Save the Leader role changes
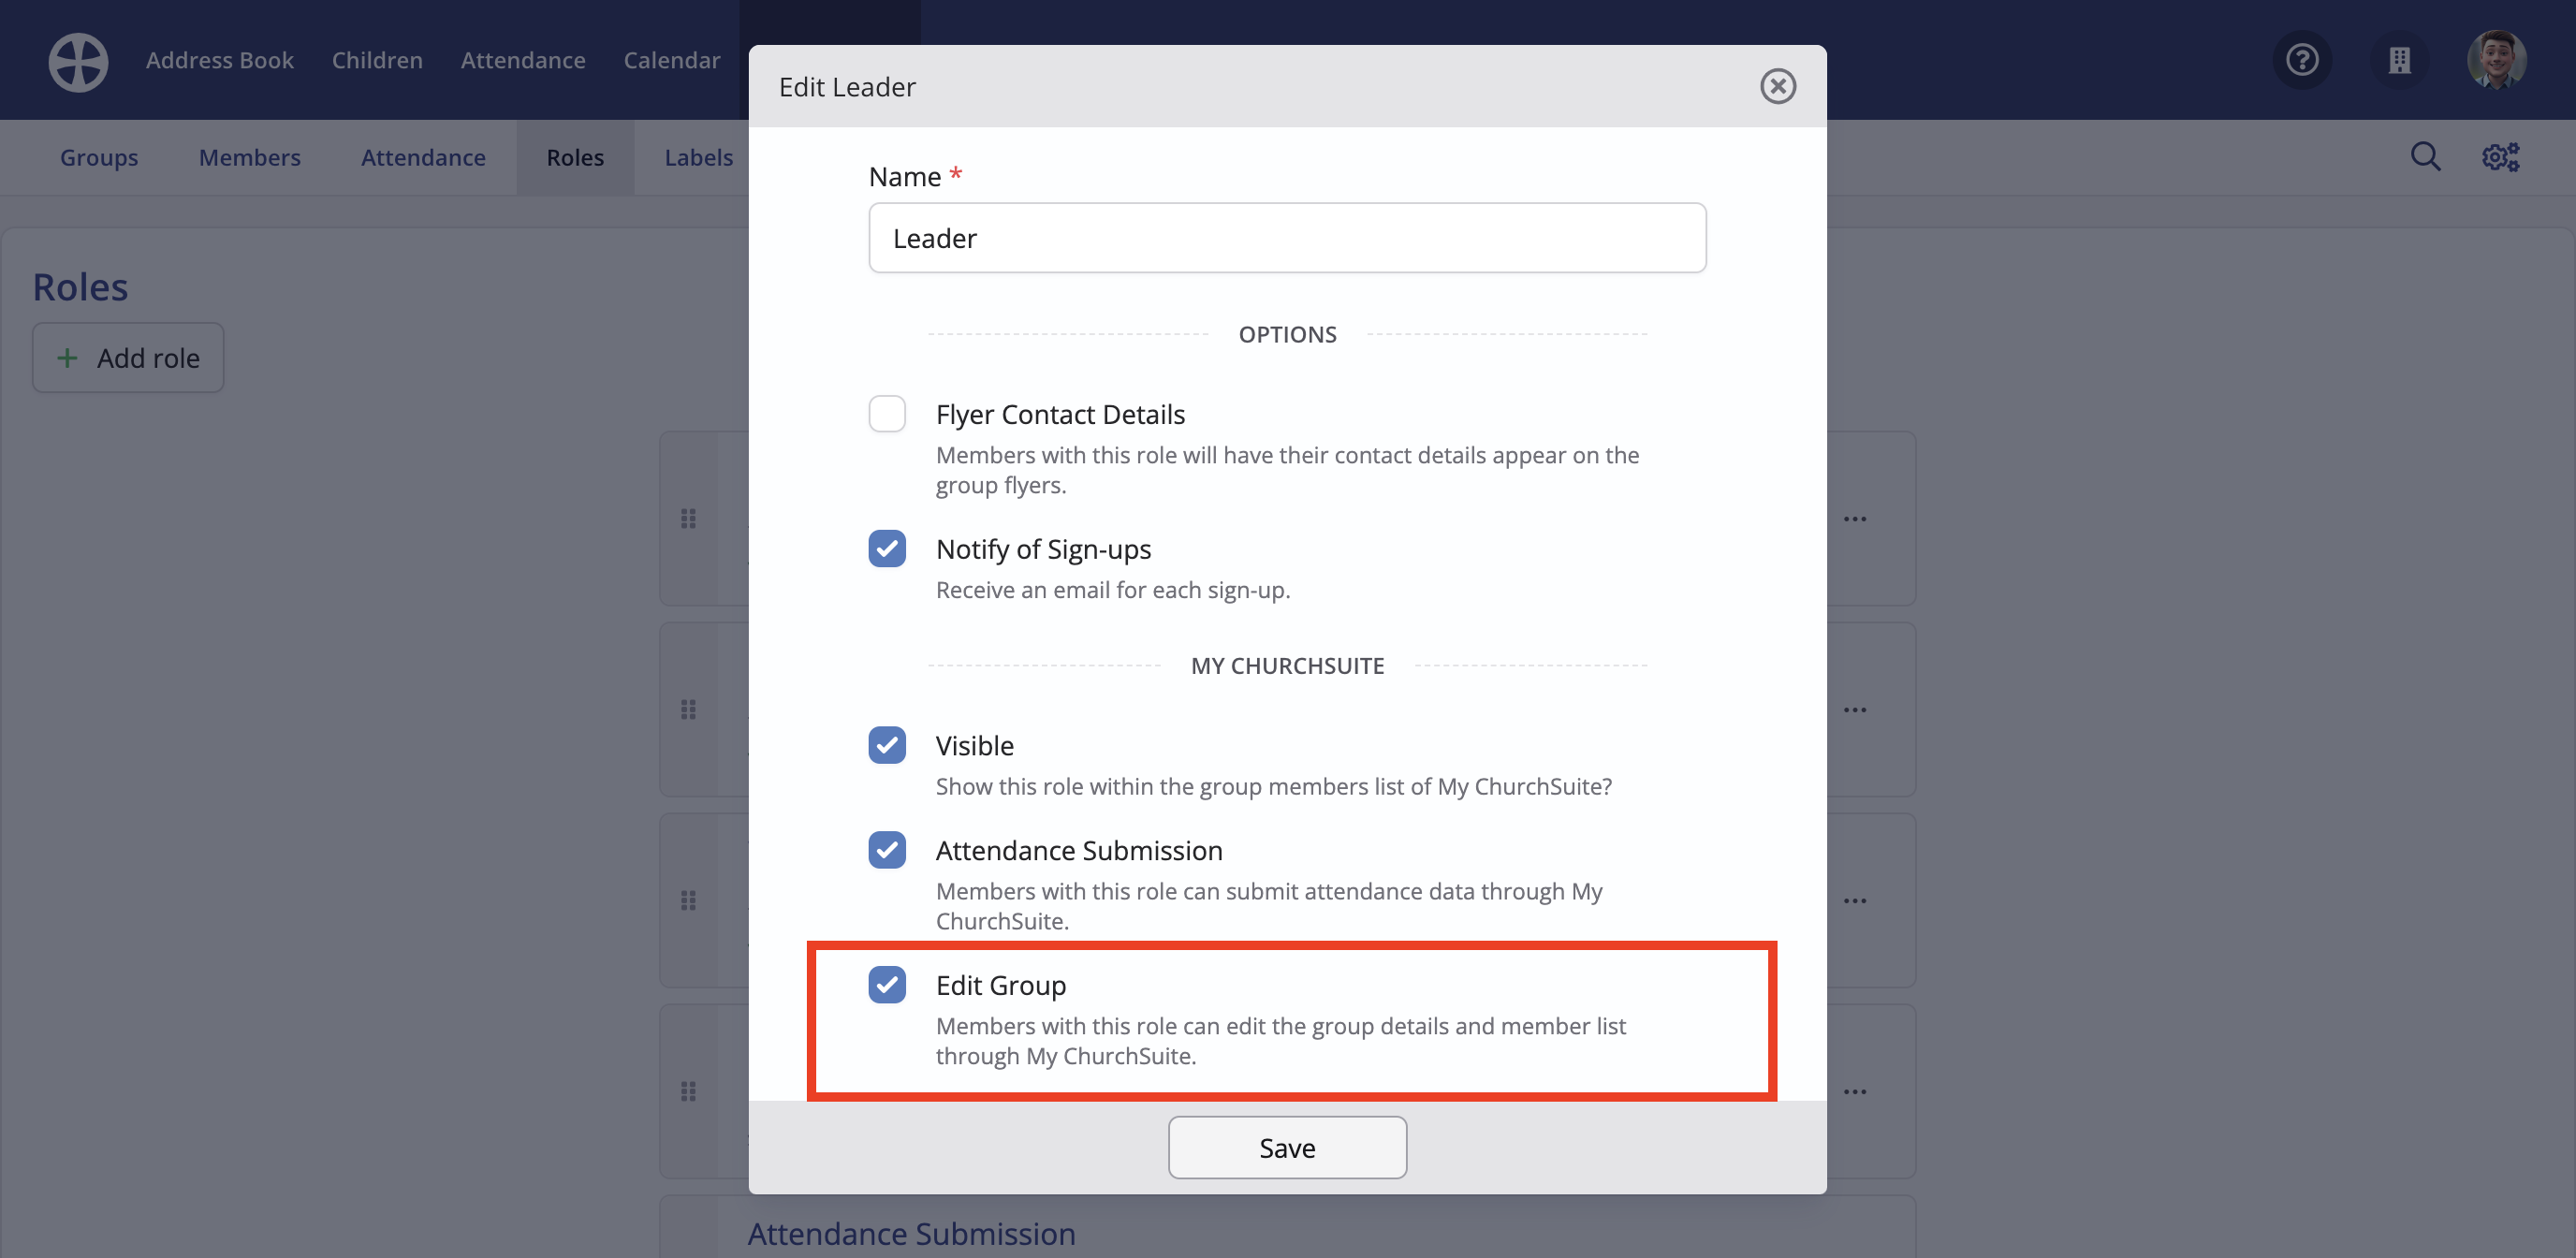 pos(1287,1147)
